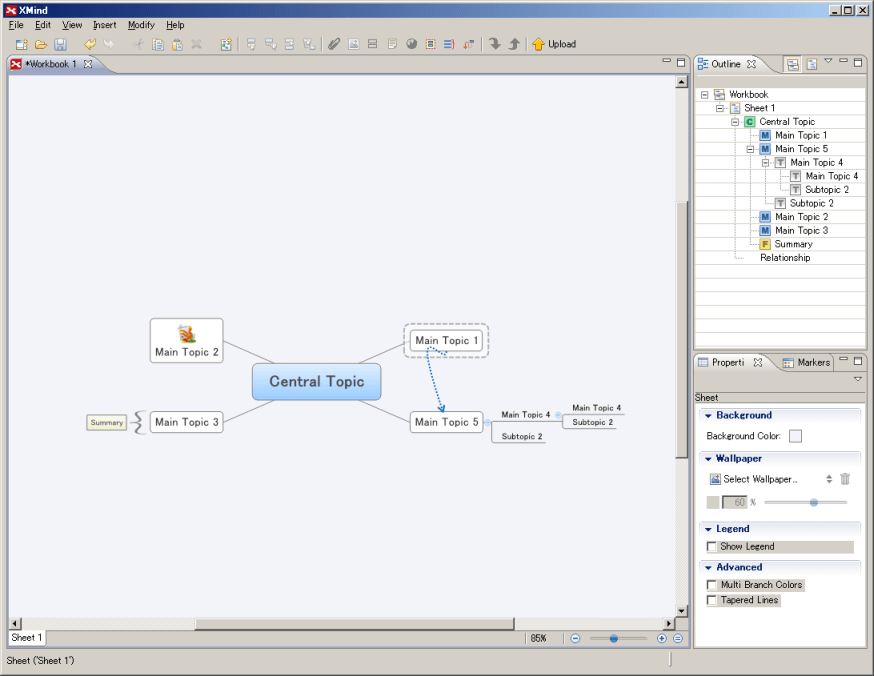Click the zoom in plus icon
The width and height of the screenshot is (874, 676).
[x=661, y=638]
